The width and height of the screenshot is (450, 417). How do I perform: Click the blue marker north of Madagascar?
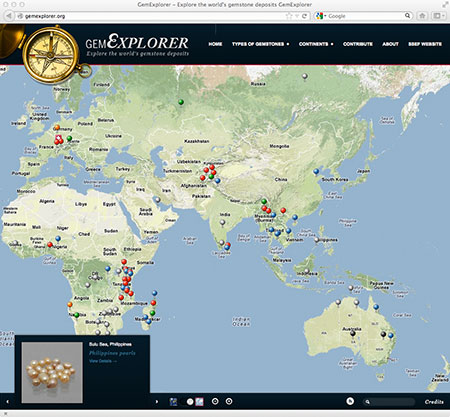tap(154, 293)
